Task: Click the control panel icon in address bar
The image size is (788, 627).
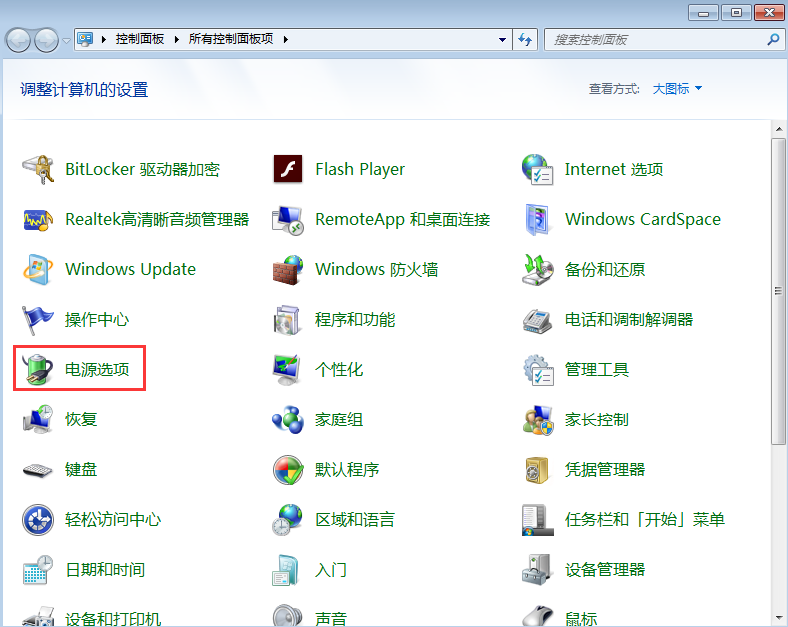Action: [85, 39]
